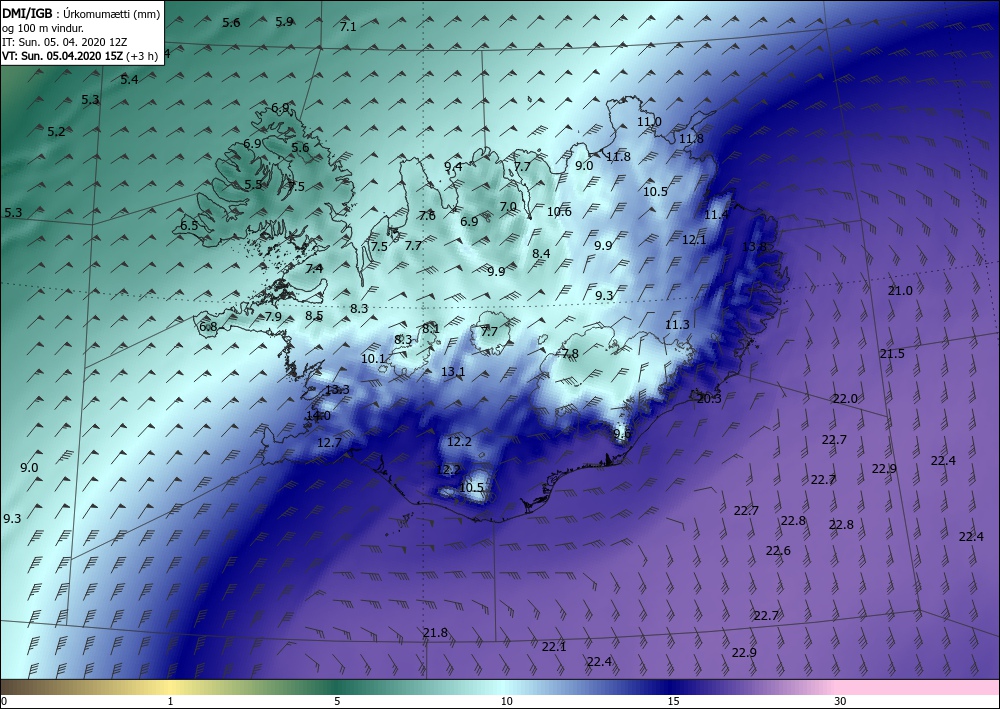
Task: Click the 13.8 value in the East Fjords
Action: 754,246
